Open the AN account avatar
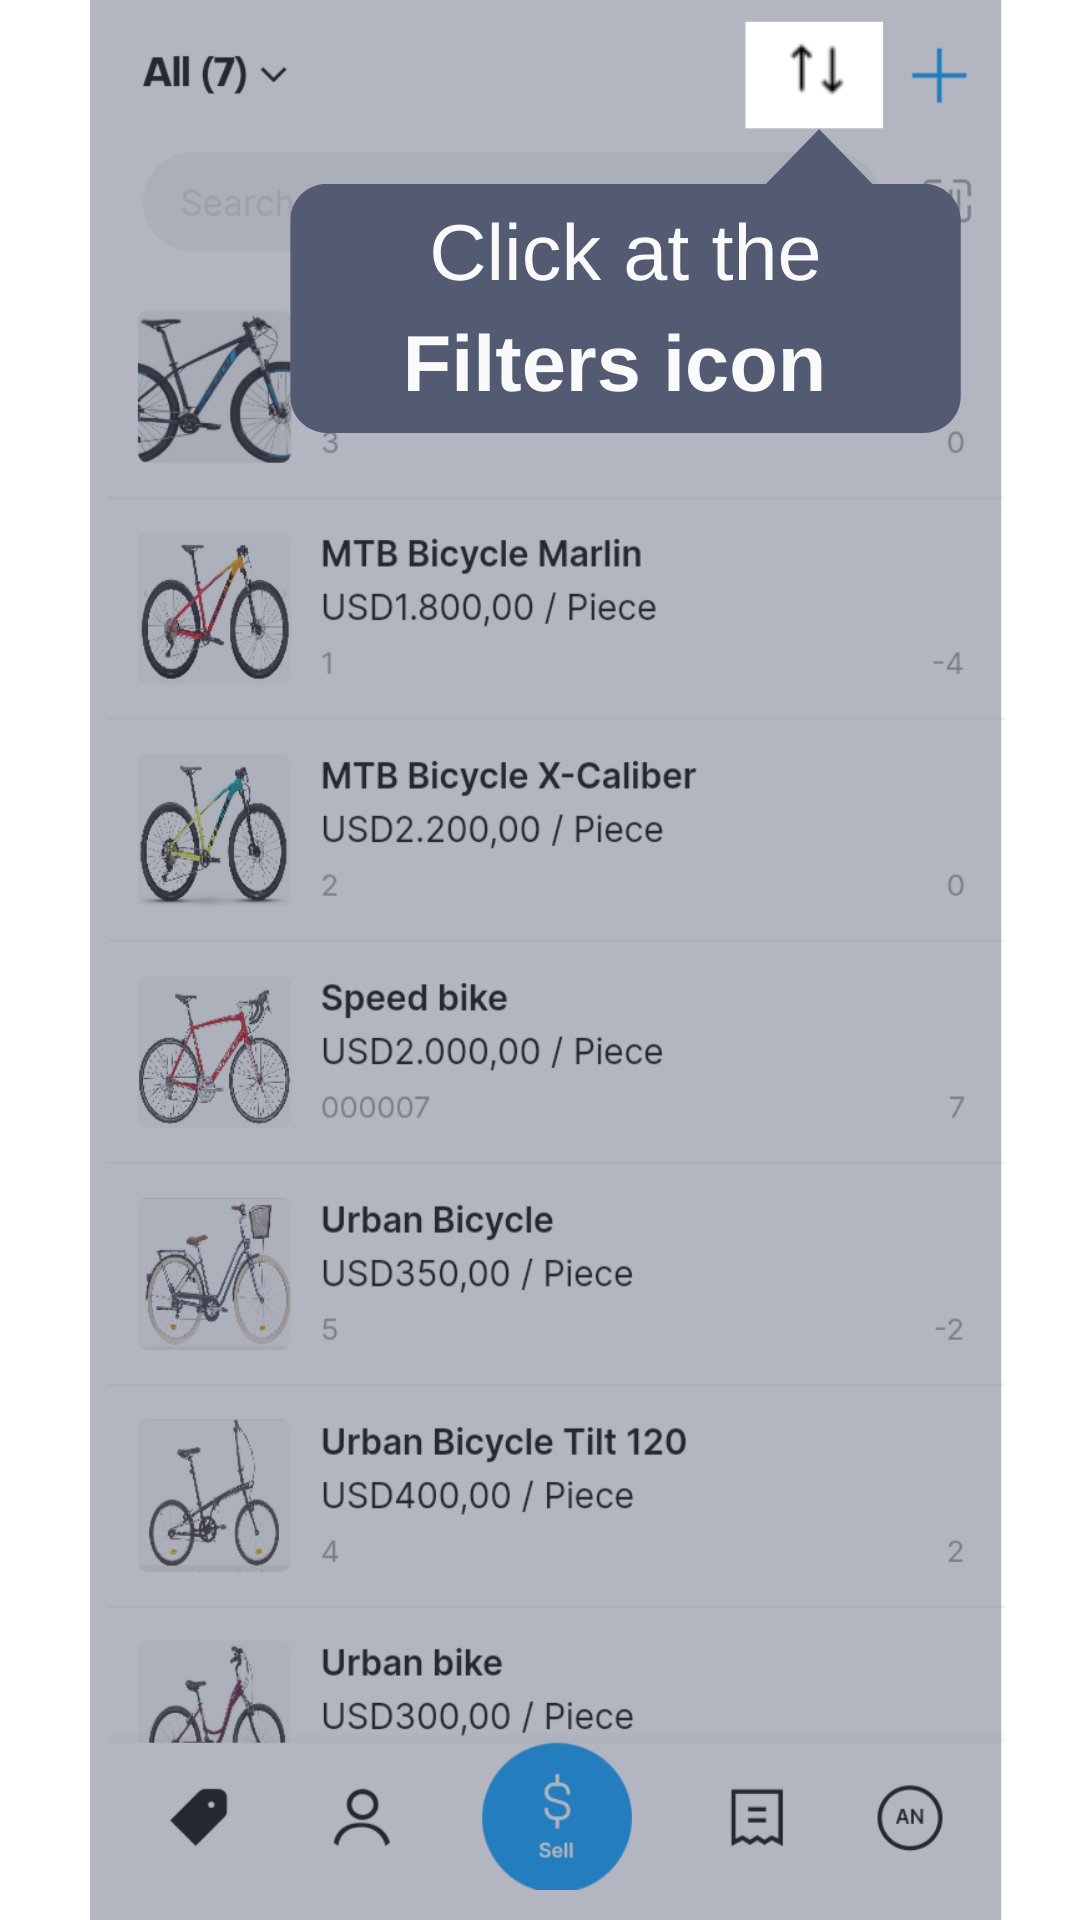Screen dimensions: 1080x1920 pyautogui.click(x=909, y=1816)
